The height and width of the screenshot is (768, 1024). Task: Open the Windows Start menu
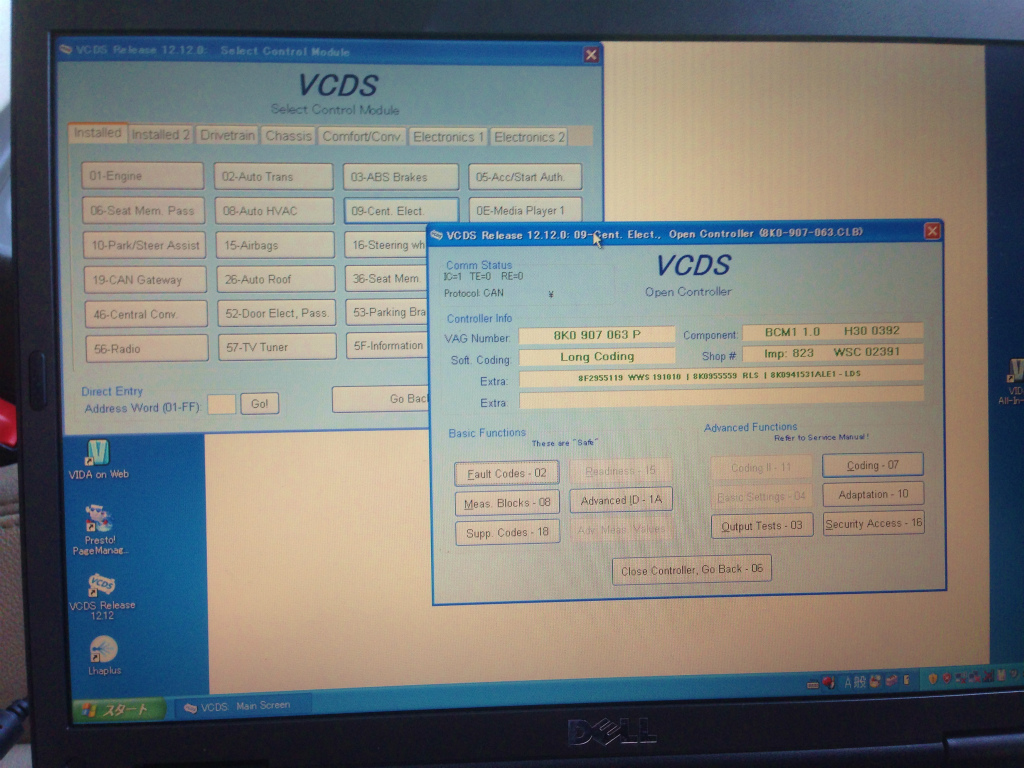coord(118,709)
